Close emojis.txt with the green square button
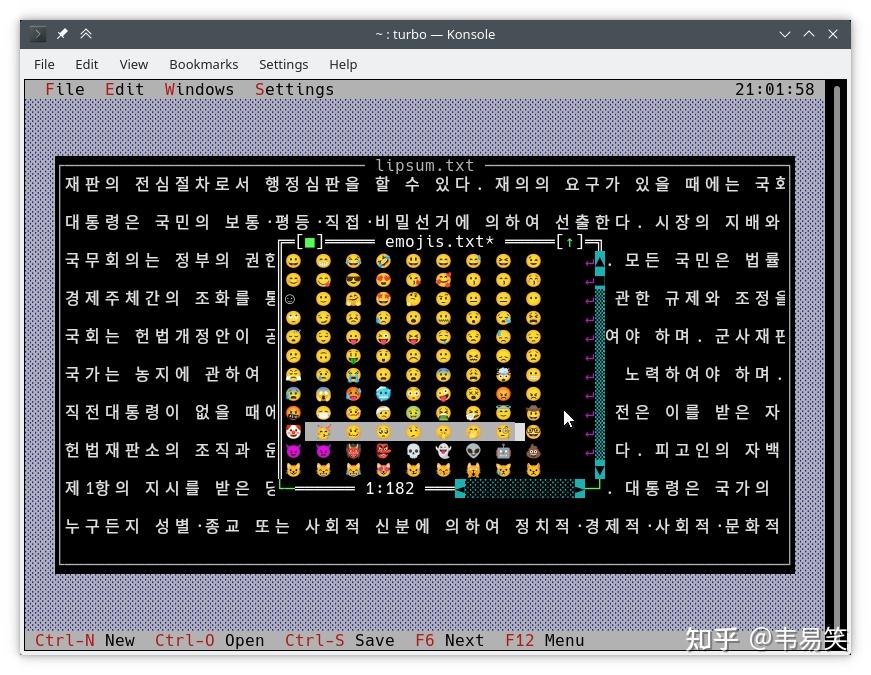The width and height of the screenshot is (871, 675). [310, 242]
